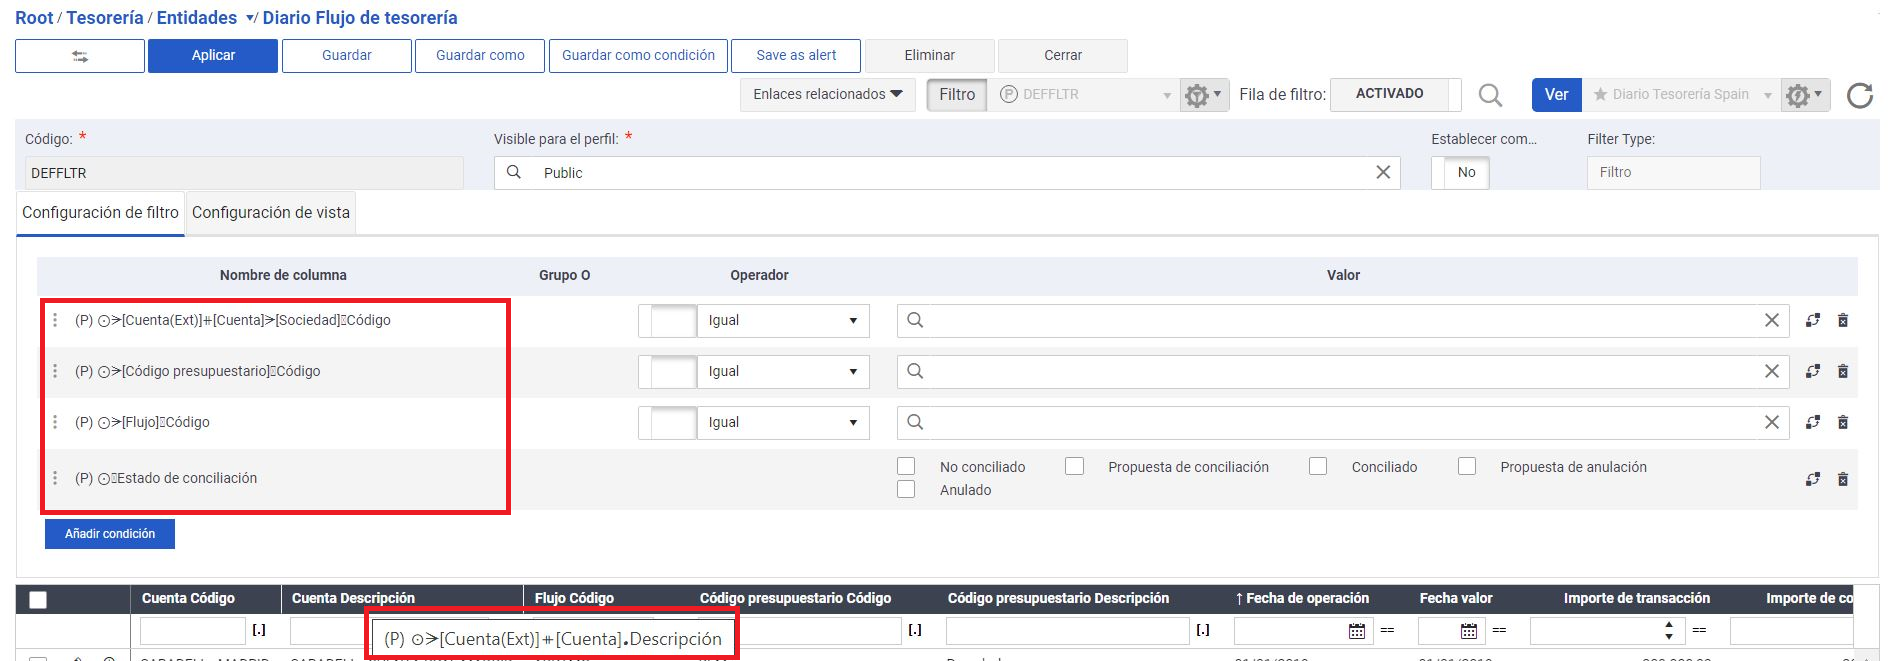Image resolution: width=1893 pixels, height=661 pixels.
Task: Switch to Configuración de vista tab
Action: 271,213
